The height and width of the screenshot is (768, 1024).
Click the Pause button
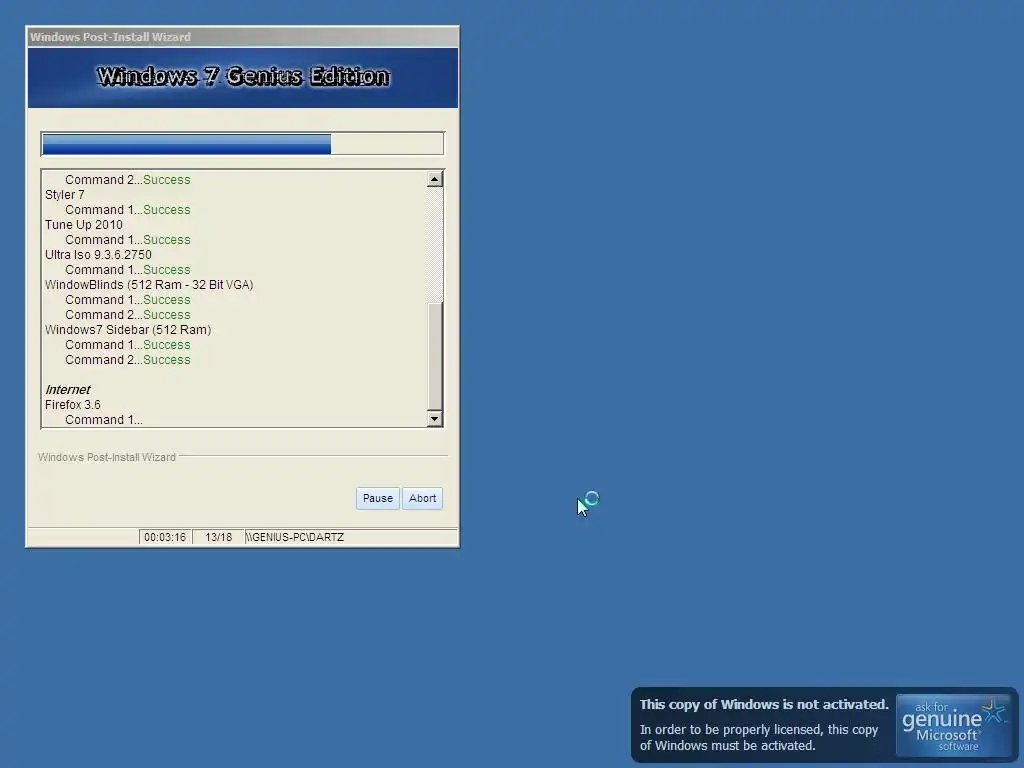point(377,498)
